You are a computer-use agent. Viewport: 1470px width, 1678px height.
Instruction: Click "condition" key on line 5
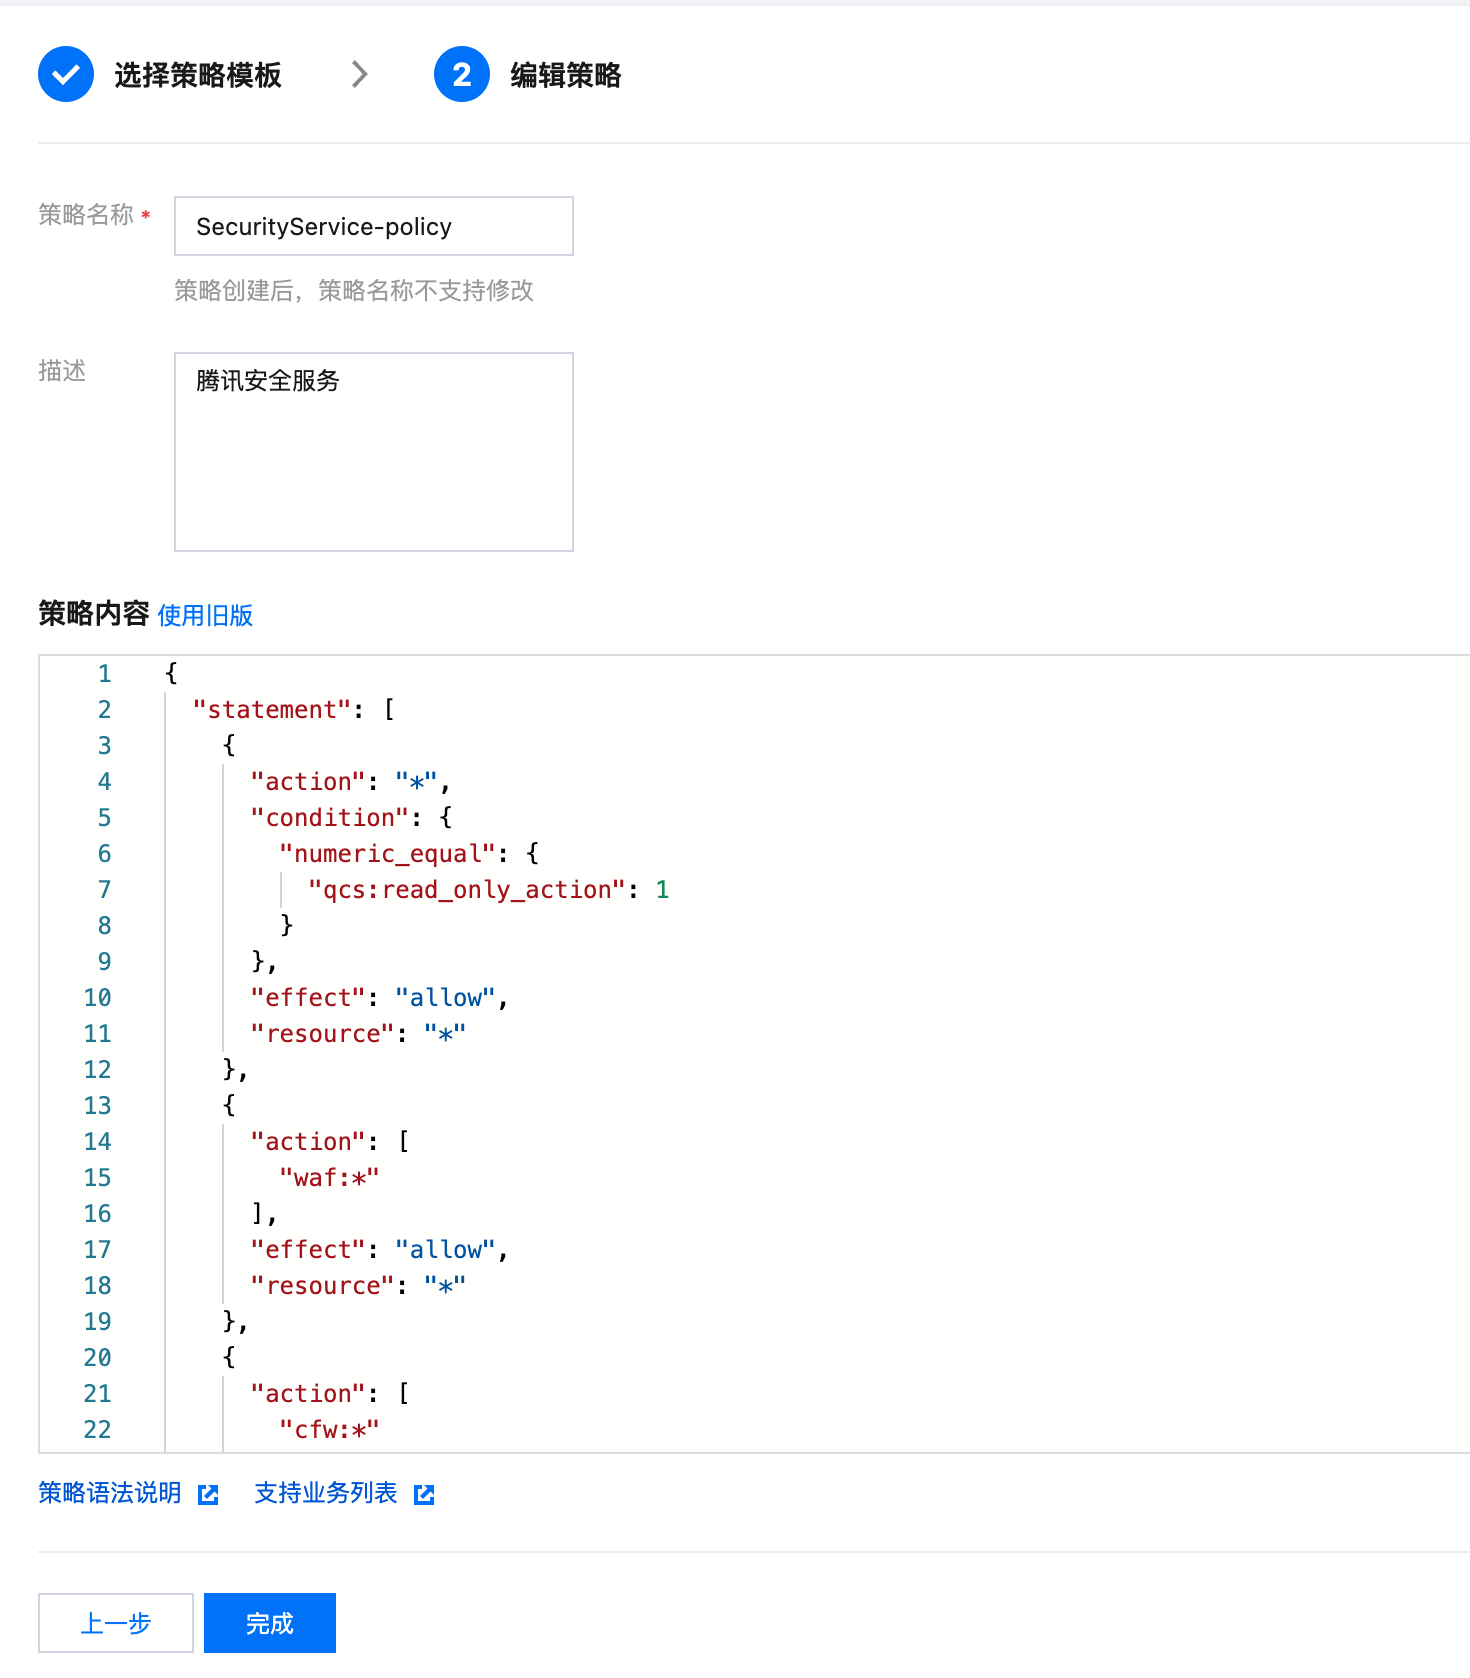tap(330, 818)
